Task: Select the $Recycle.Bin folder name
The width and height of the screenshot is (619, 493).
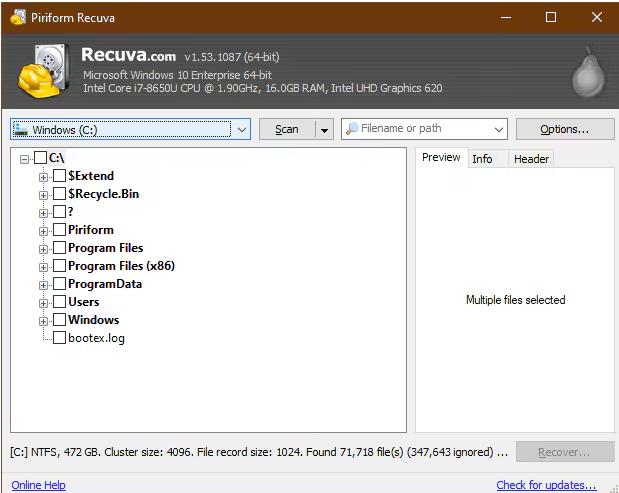Action: point(103,194)
